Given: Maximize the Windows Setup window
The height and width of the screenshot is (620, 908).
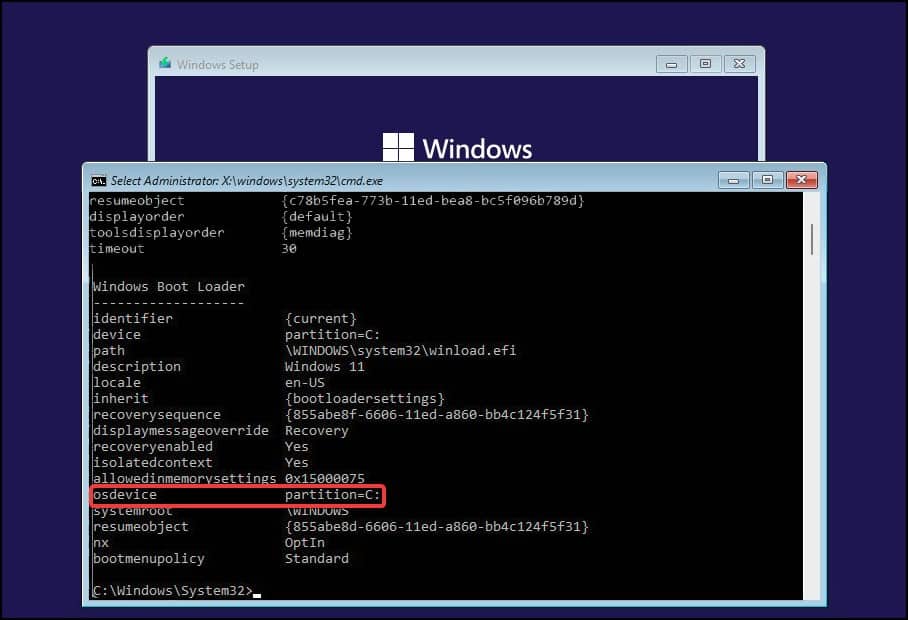Looking at the screenshot, I should click(x=705, y=64).
